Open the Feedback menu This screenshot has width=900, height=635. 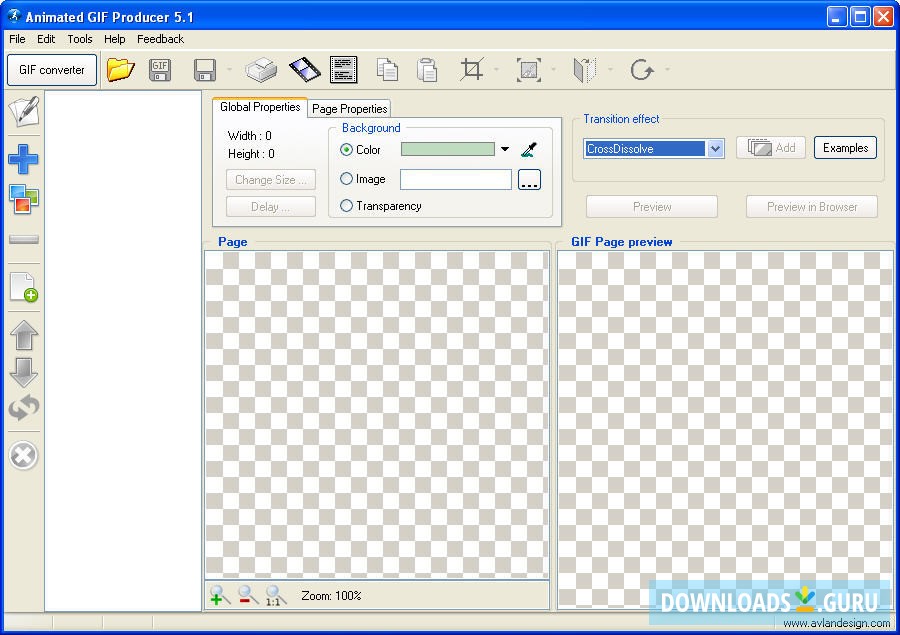click(x=160, y=39)
